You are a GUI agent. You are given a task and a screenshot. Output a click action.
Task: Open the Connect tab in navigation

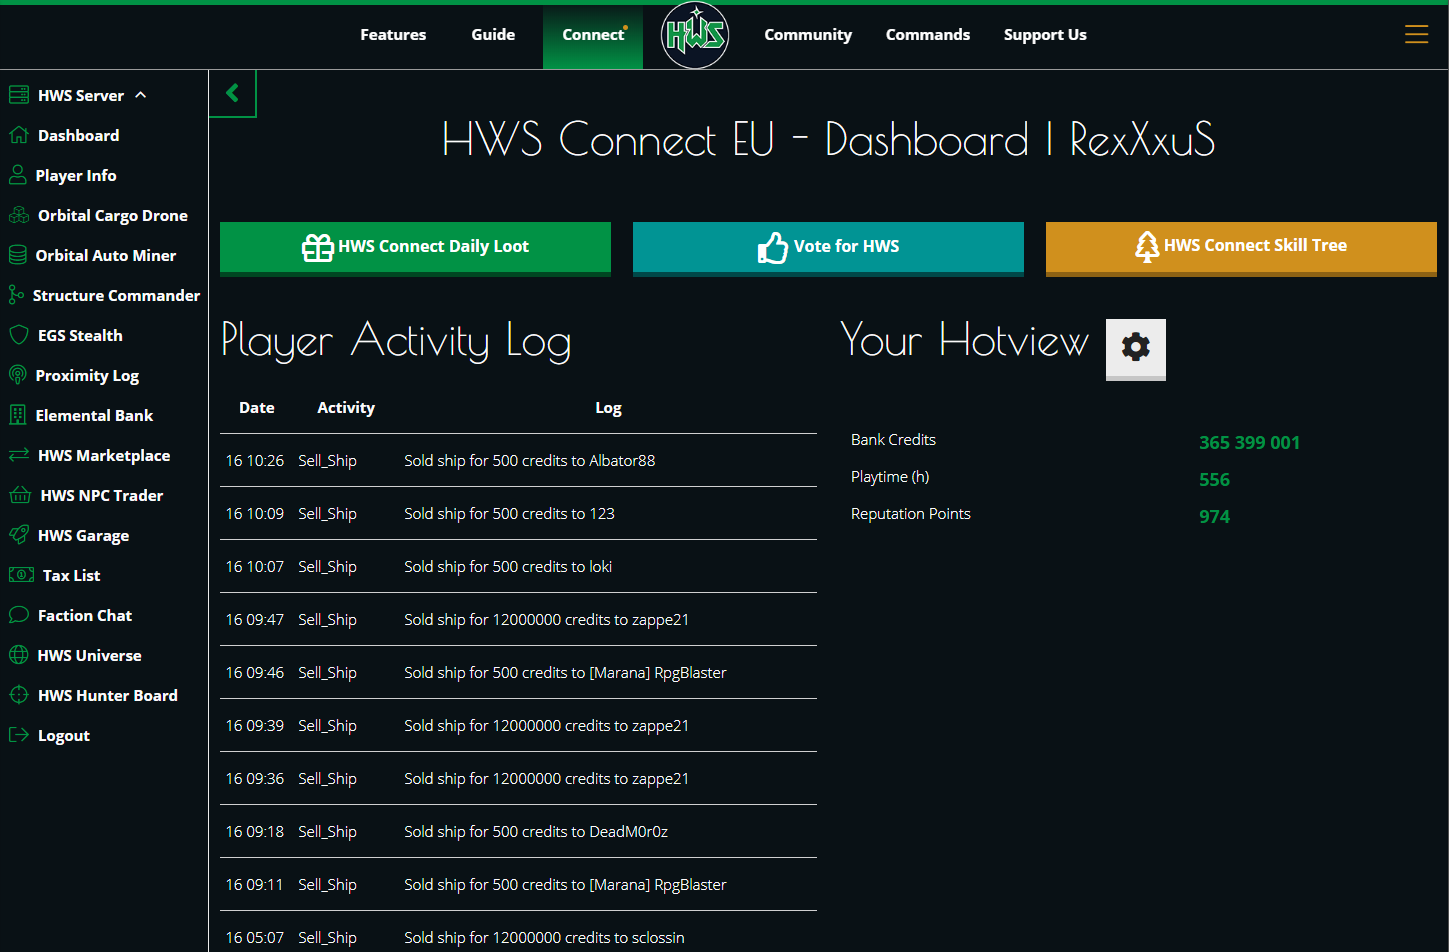pyautogui.click(x=593, y=35)
